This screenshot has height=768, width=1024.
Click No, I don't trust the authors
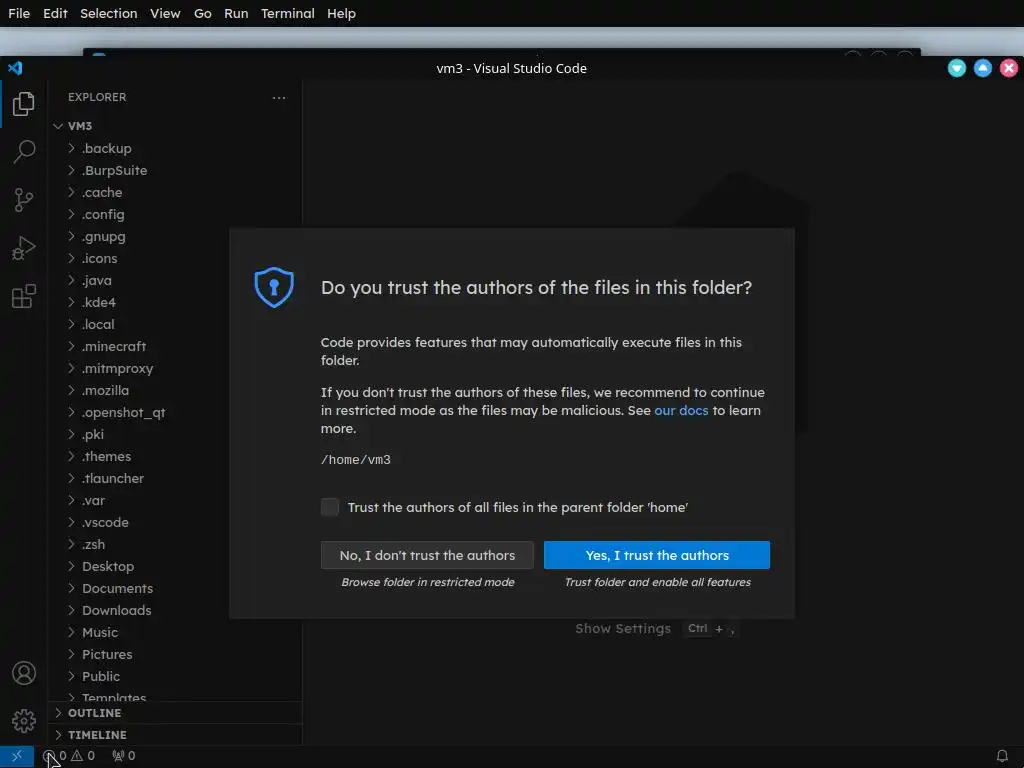coord(427,555)
